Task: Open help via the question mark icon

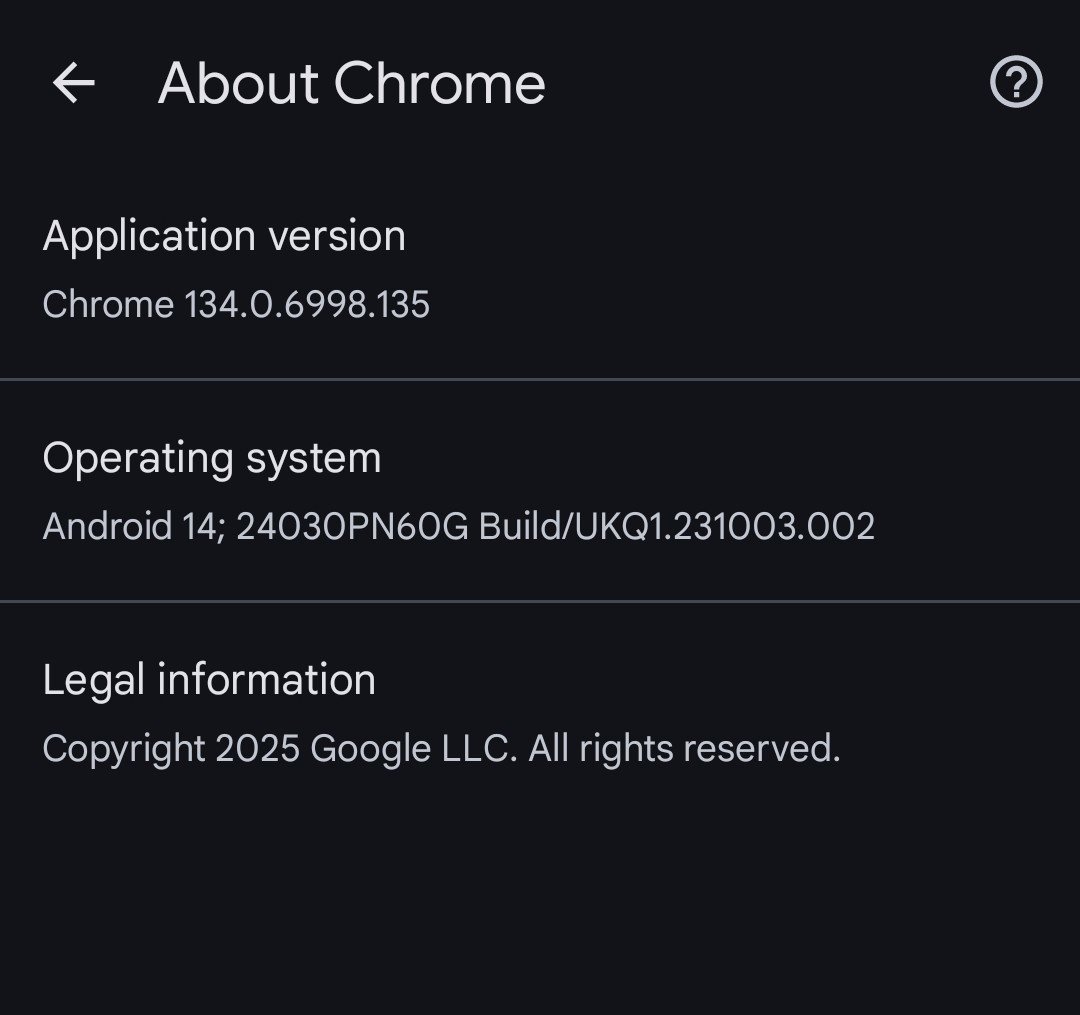Action: [1016, 82]
